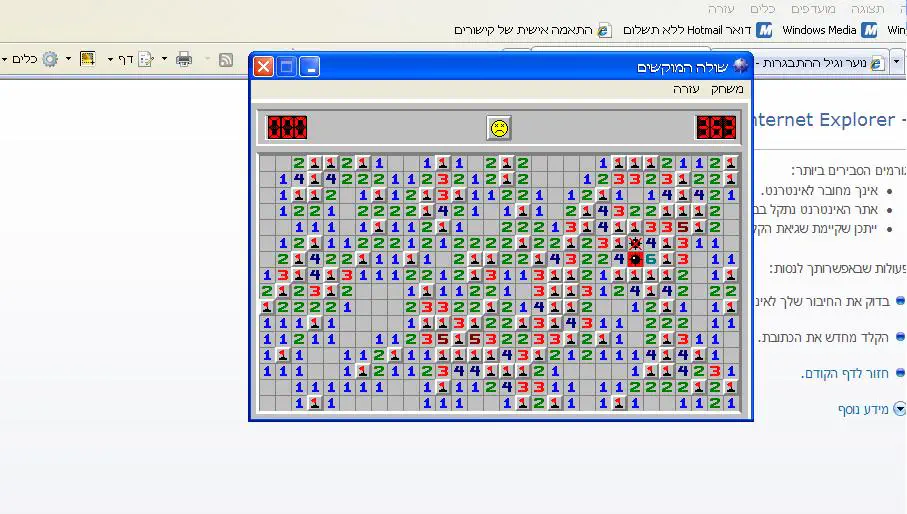
Task: Click the exploded red mine cell
Action: click(635, 258)
